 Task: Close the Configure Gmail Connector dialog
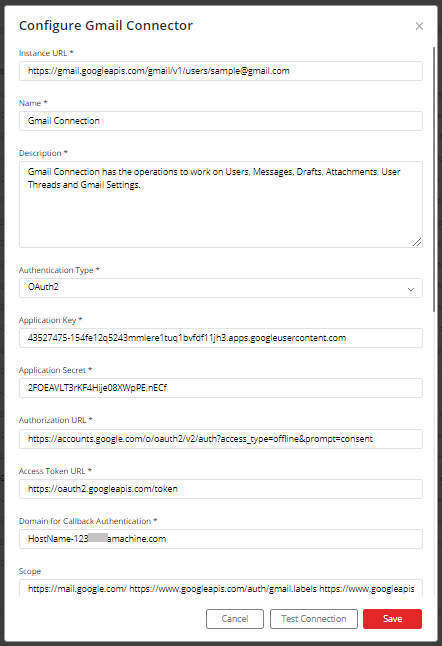(419, 26)
